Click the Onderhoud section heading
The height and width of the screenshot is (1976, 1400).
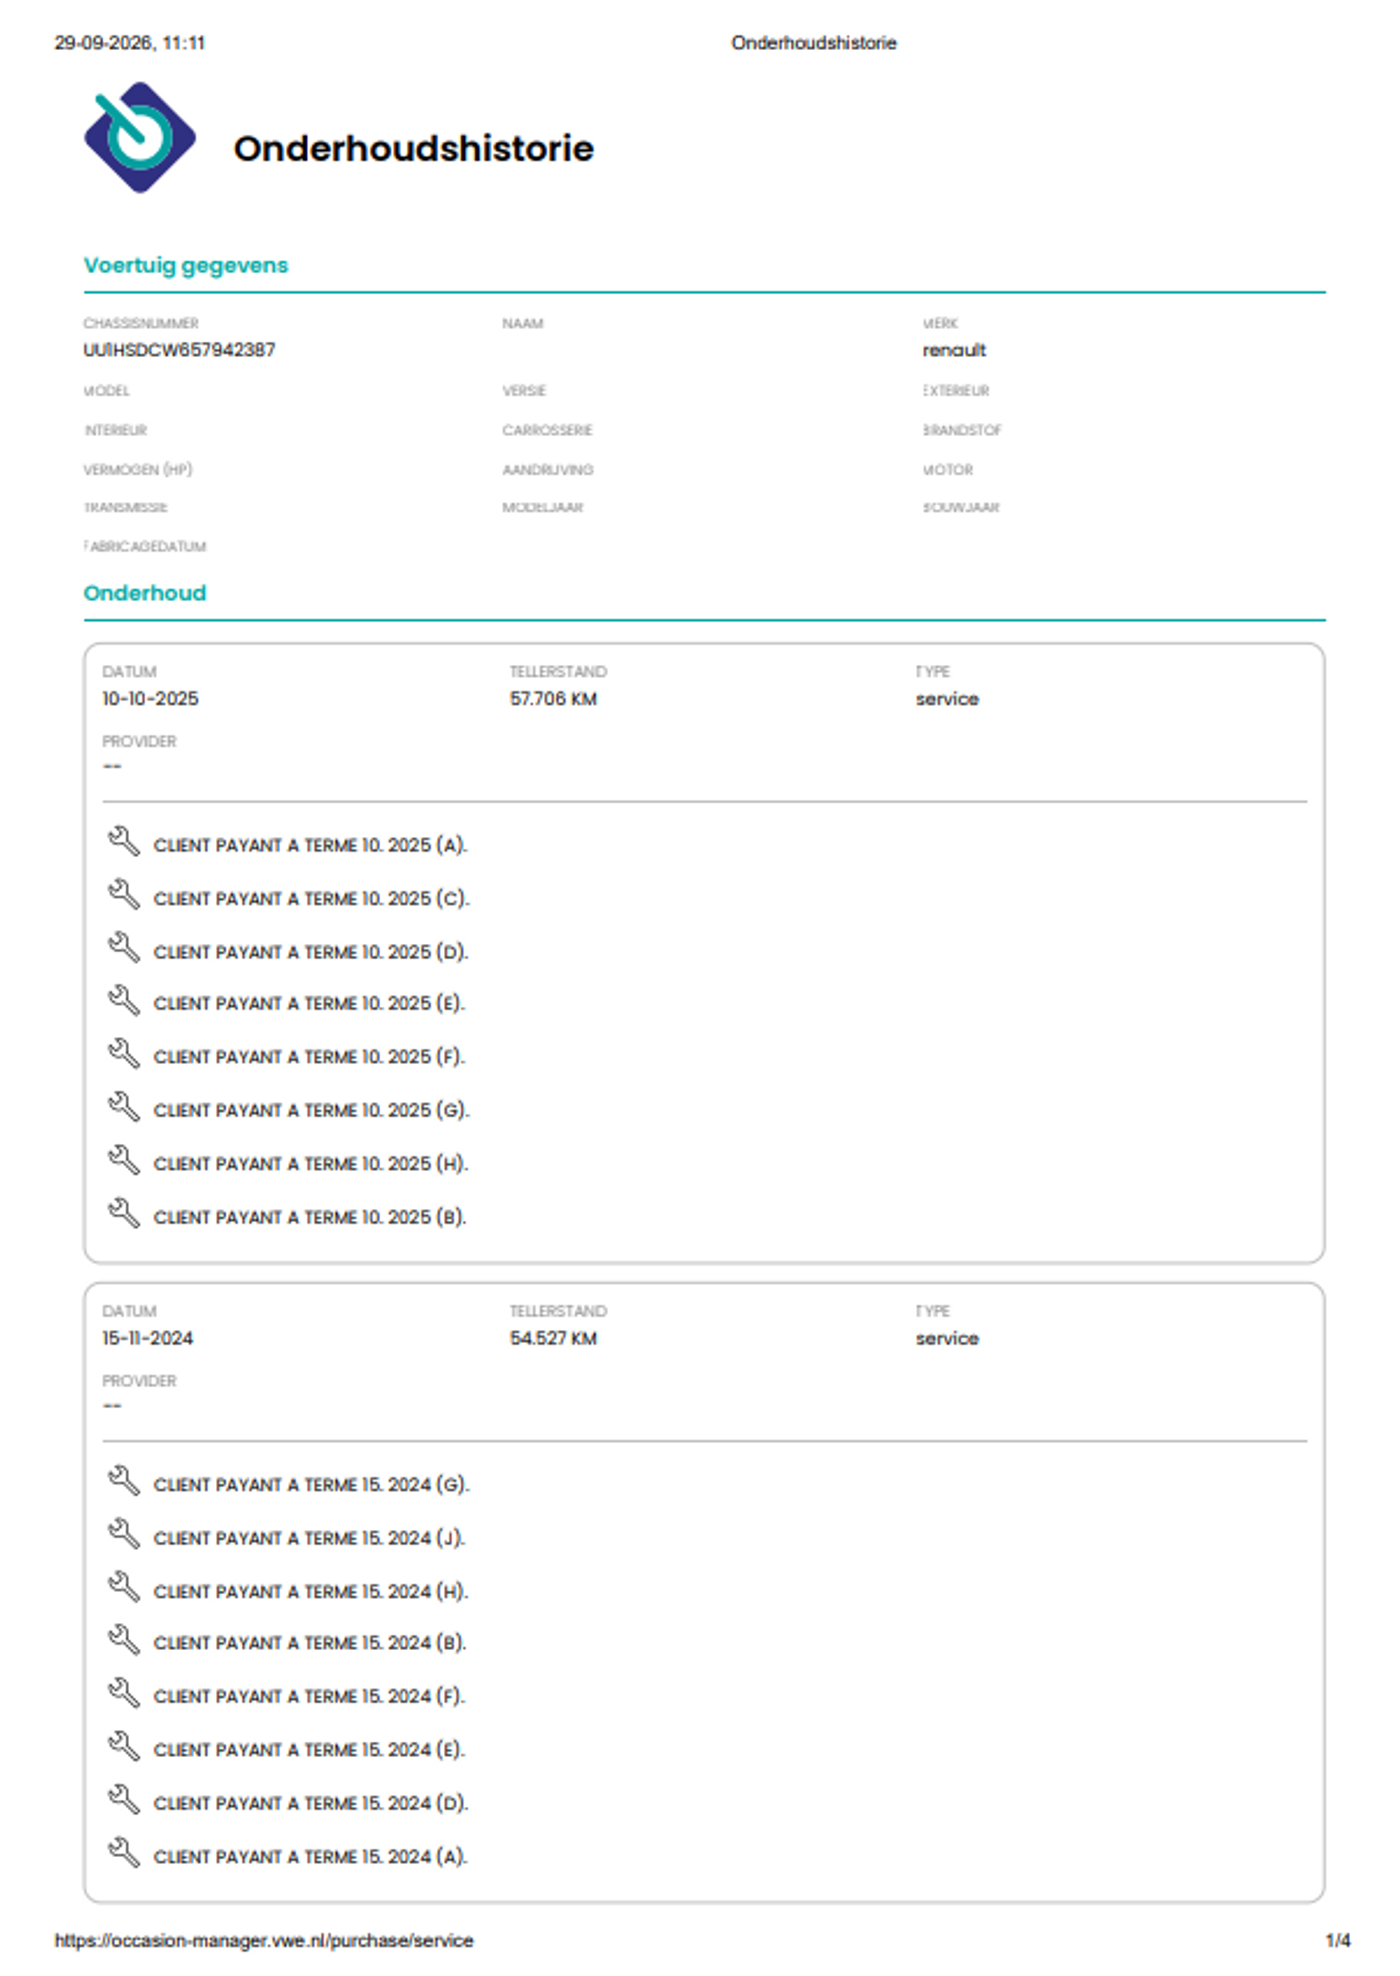145,593
